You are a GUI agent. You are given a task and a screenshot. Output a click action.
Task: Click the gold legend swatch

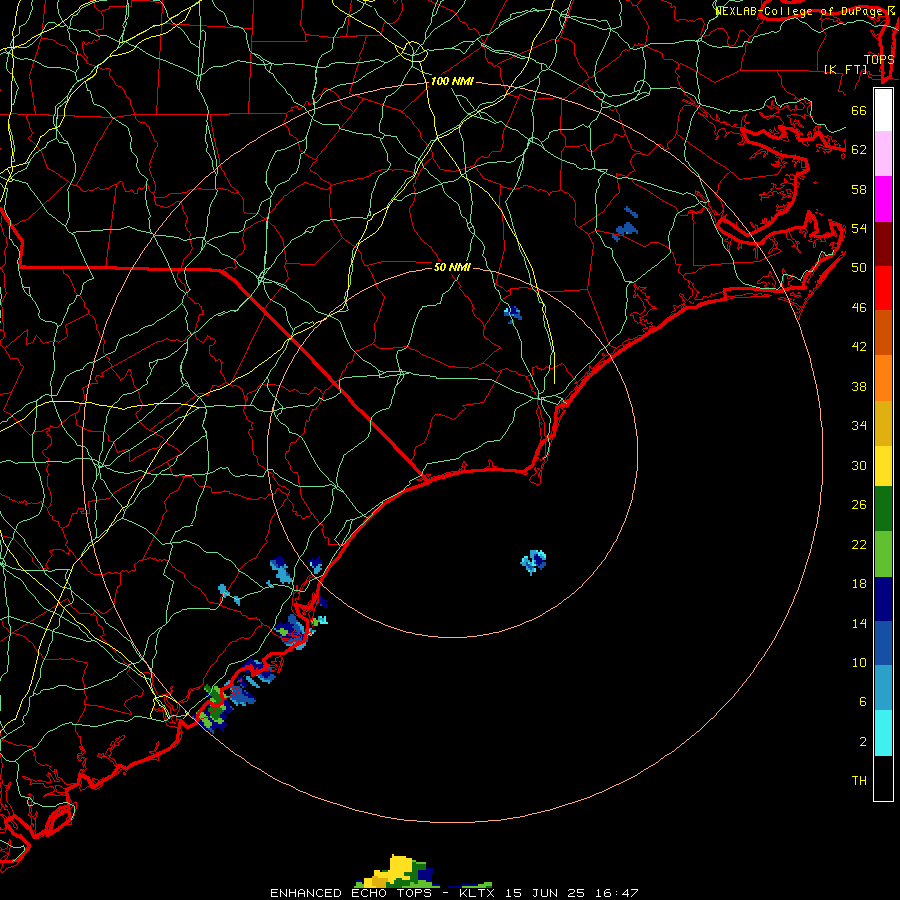point(883,422)
